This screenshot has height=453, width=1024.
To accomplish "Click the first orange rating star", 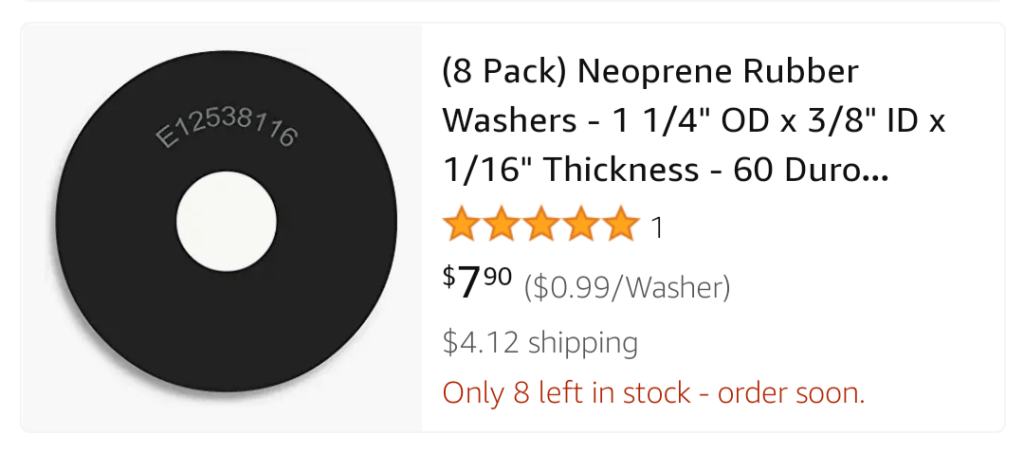I will click(461, 225).
